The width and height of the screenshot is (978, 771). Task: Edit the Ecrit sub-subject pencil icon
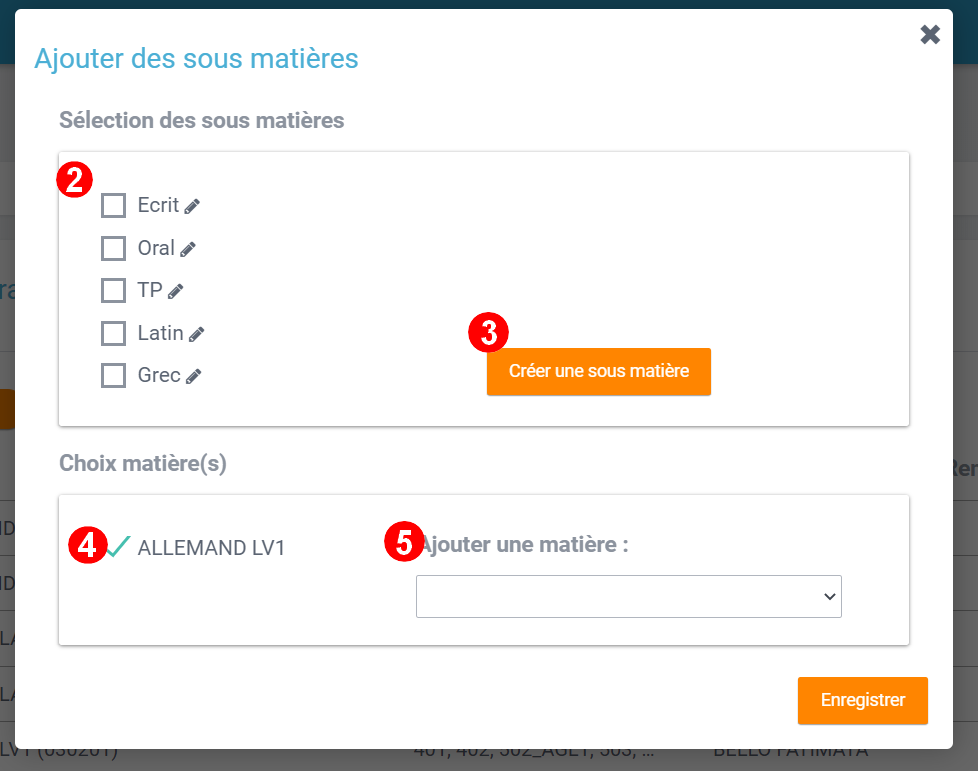[192, 206]
